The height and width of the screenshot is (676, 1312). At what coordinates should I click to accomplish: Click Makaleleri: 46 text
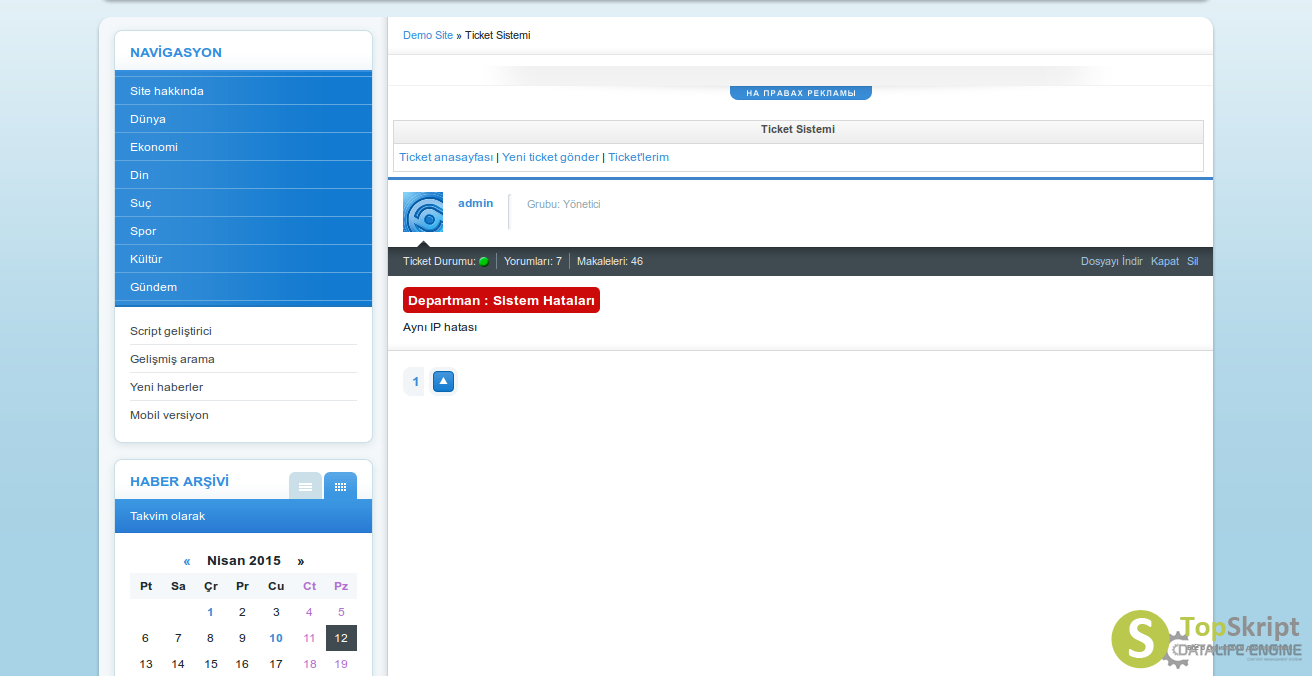click(x=610, y=261)
